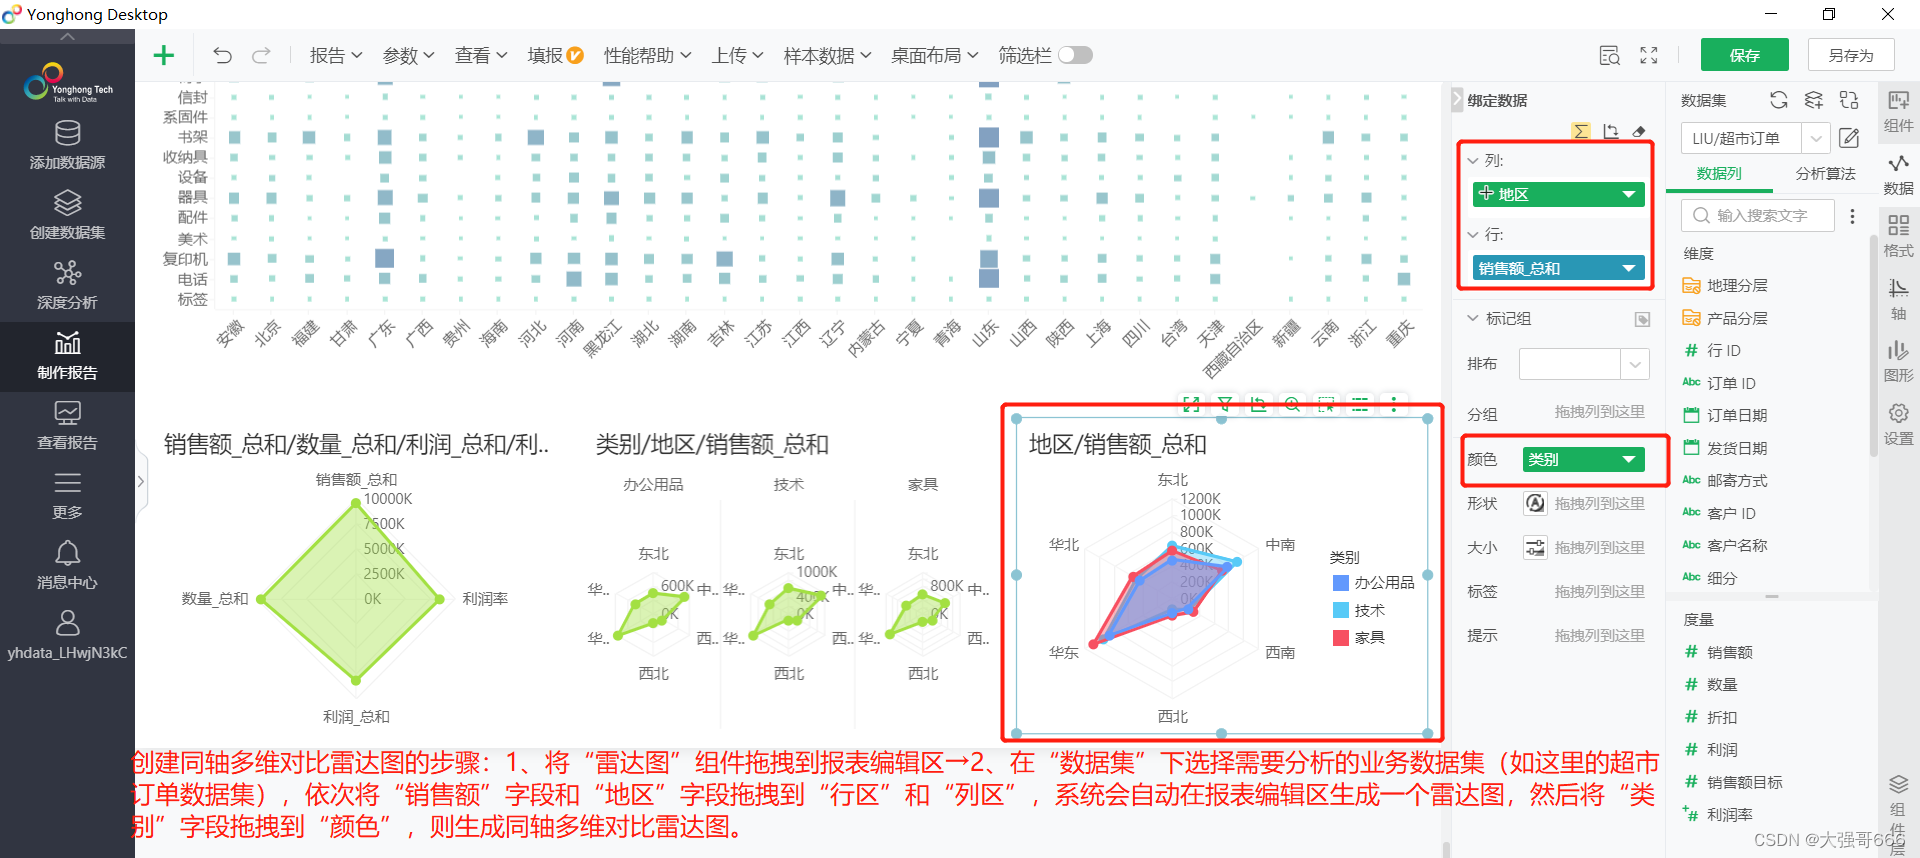Switch to the 分析算法 tab
This screenshot has height=858, width=1920.
[x=1825, y=174]
